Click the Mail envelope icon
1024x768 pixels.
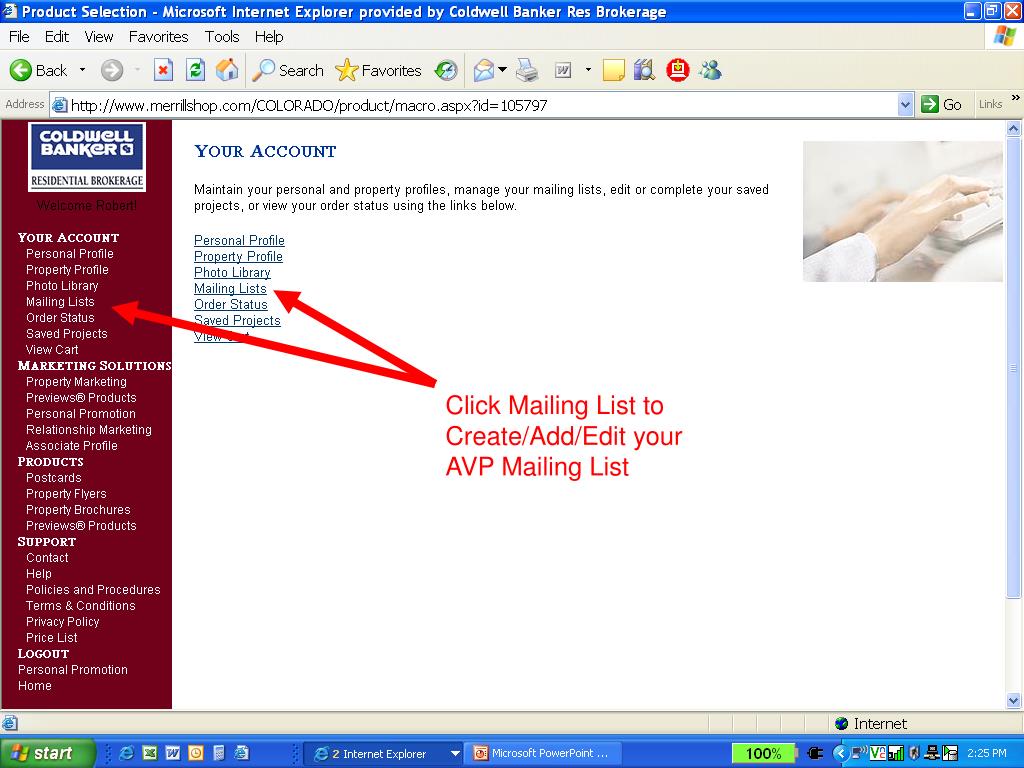point(483,70)
